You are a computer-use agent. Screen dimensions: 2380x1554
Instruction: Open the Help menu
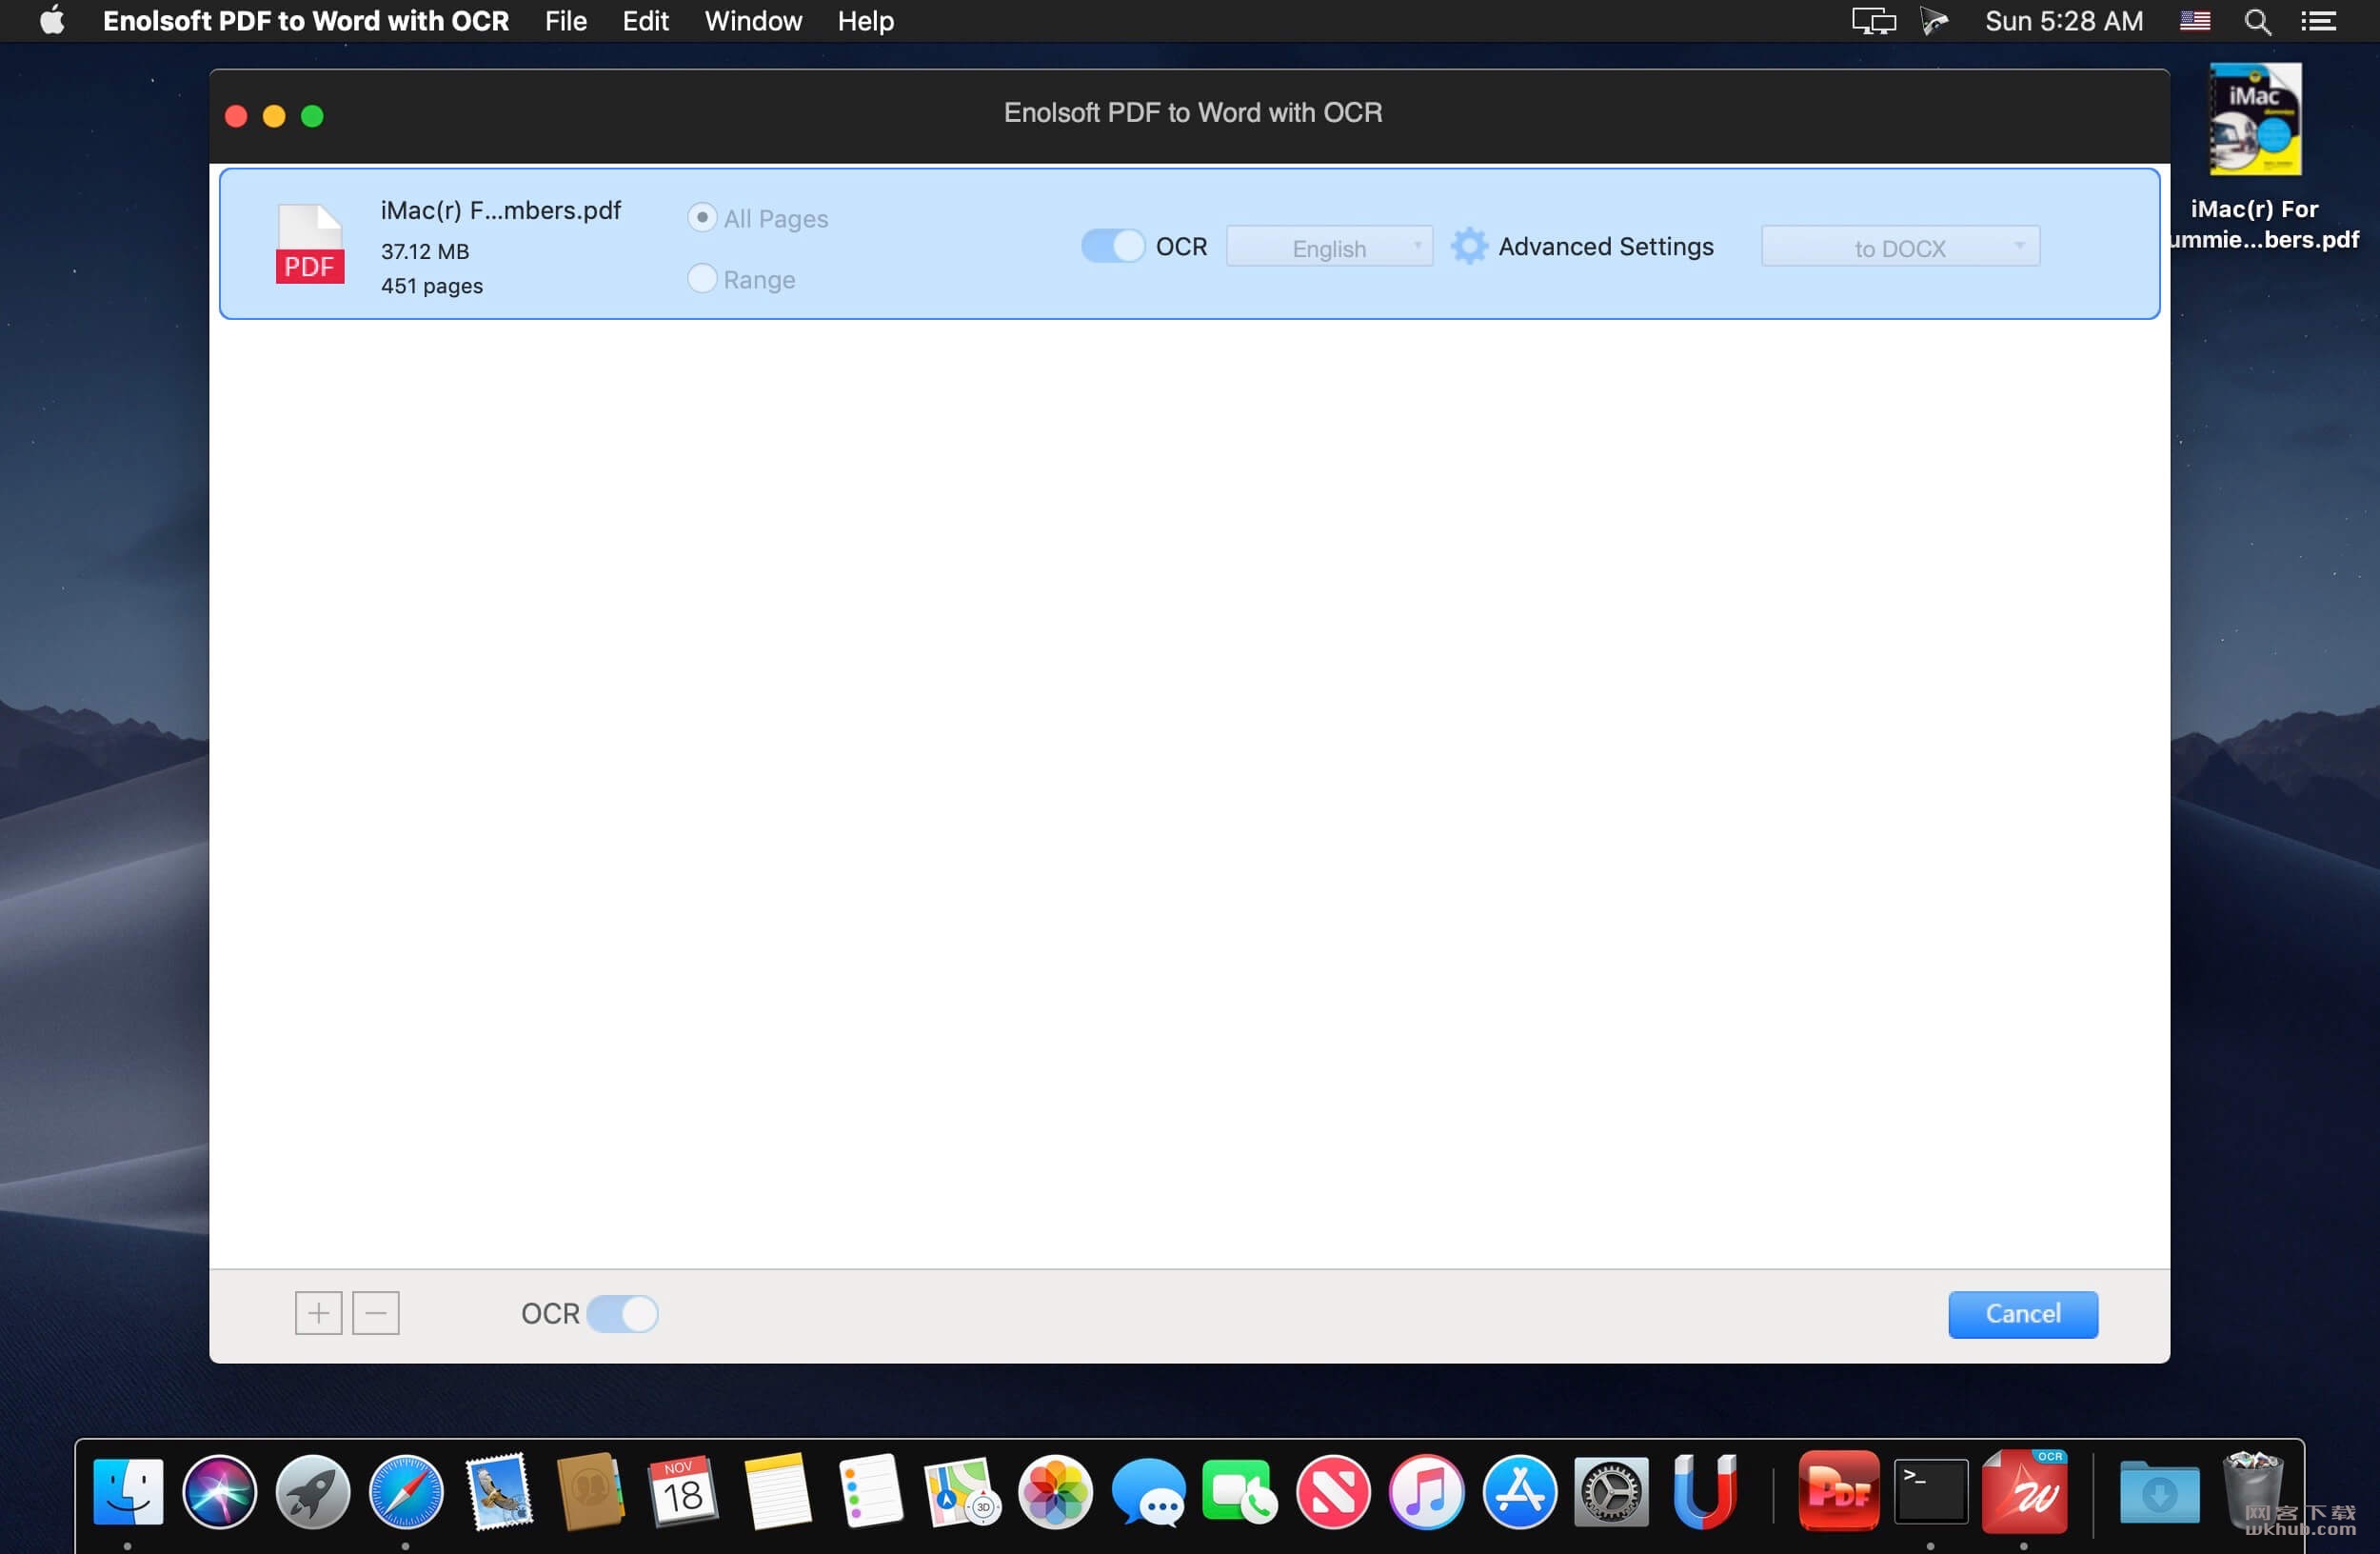pyautogui.click(x=866, y=21)
